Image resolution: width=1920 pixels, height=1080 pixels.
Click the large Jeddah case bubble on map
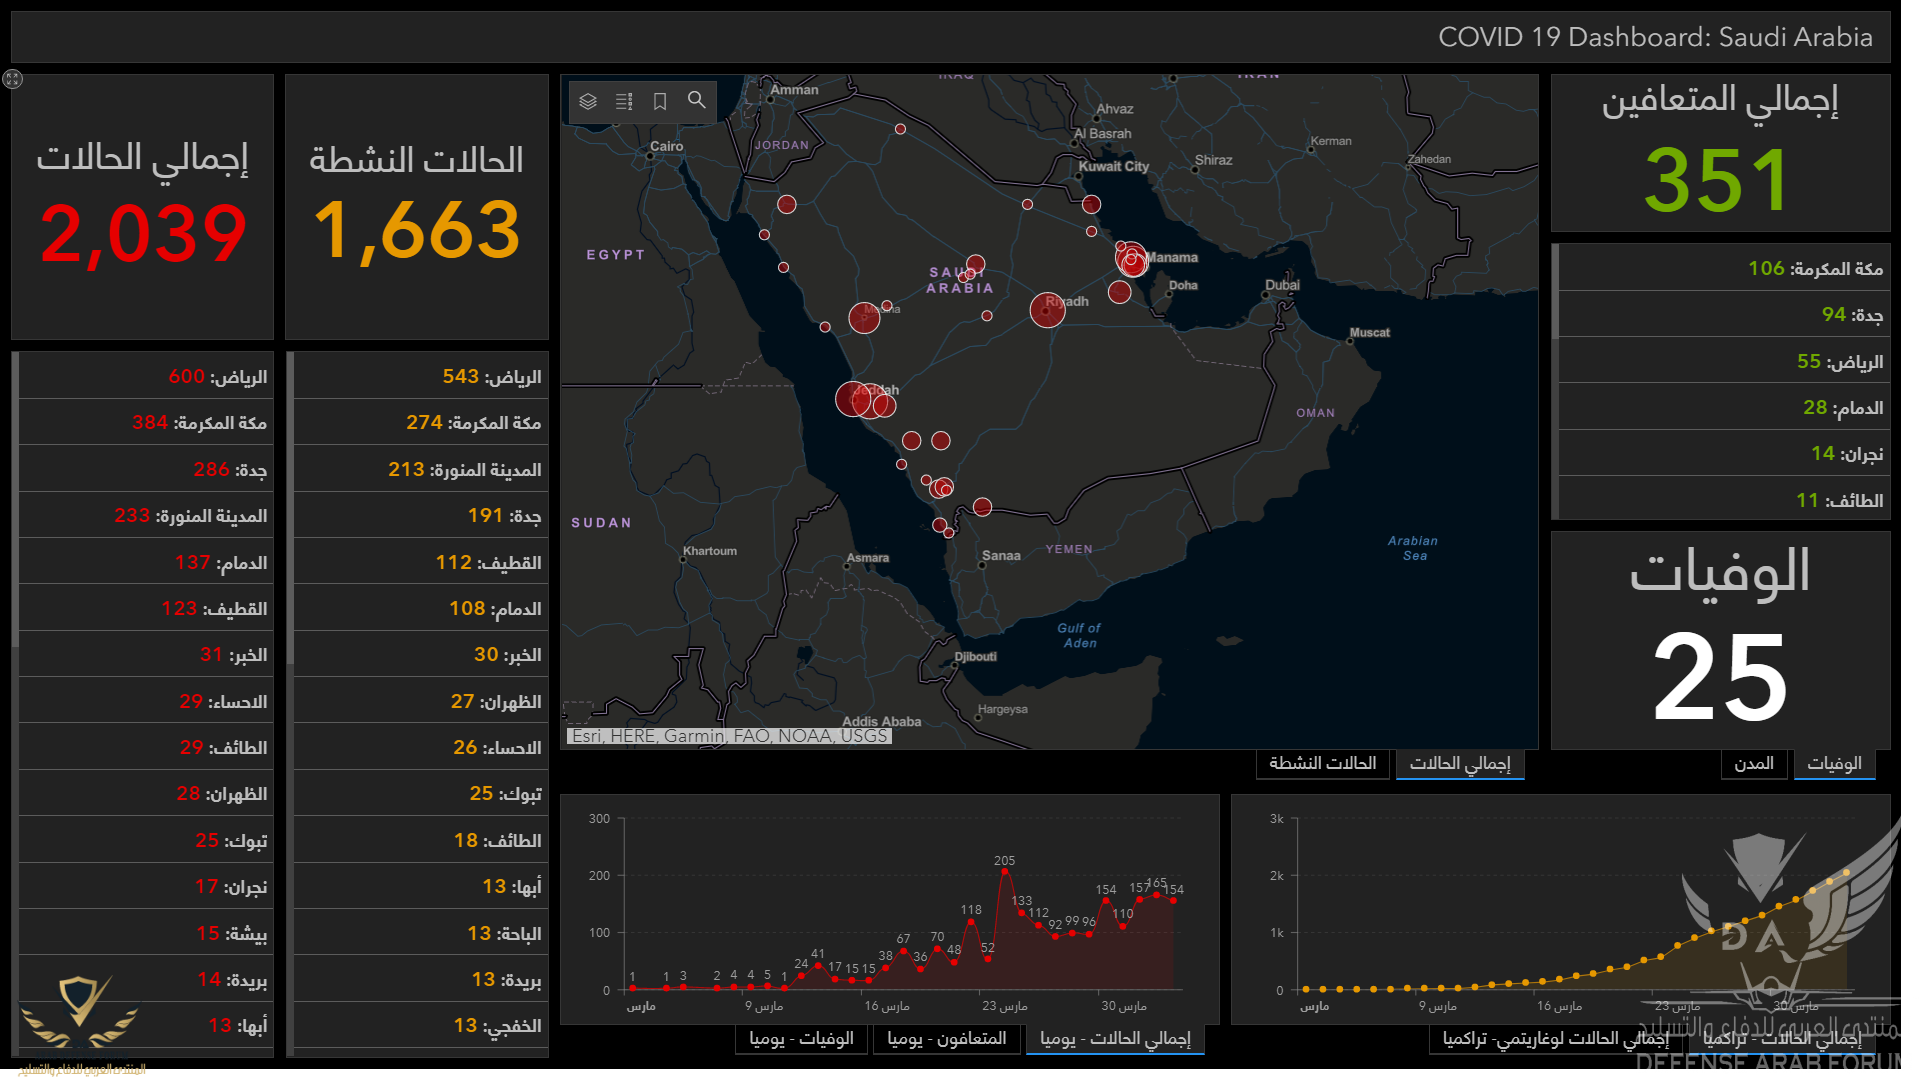853,399
